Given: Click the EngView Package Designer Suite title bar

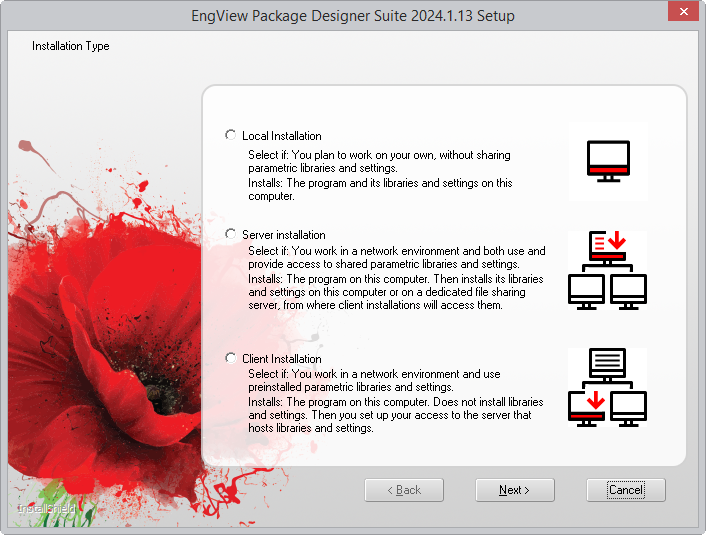Looking at the screenshot, I should click(353, 16).
